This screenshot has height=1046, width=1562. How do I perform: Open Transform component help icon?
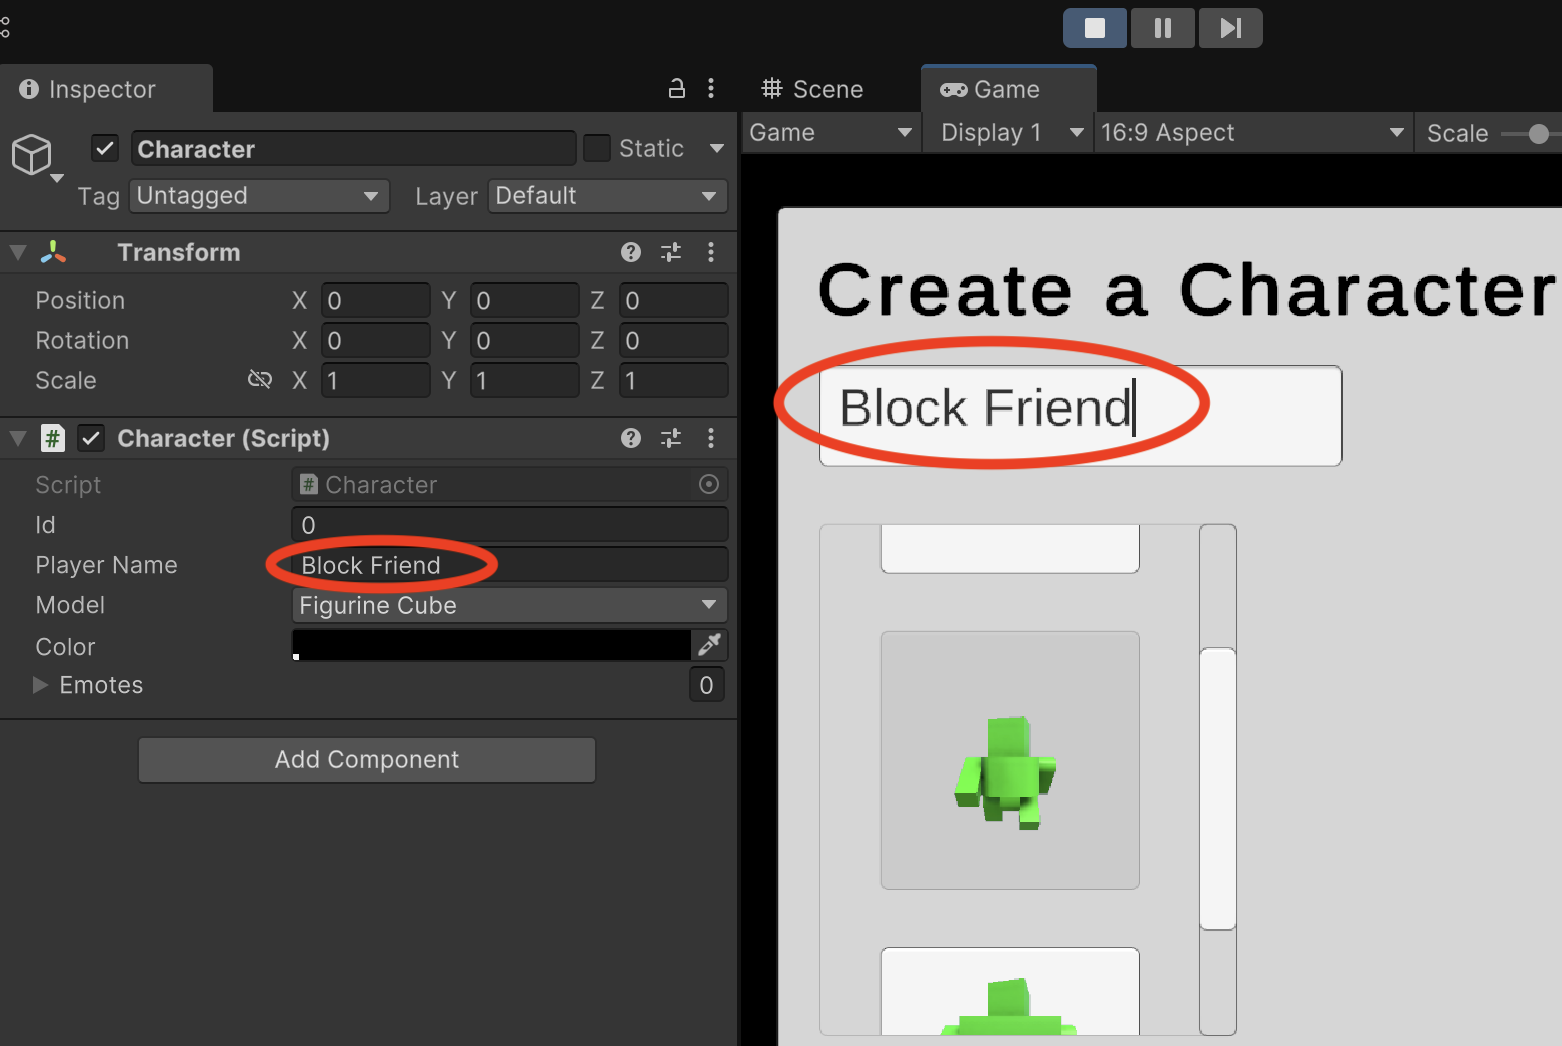(630, 252)
